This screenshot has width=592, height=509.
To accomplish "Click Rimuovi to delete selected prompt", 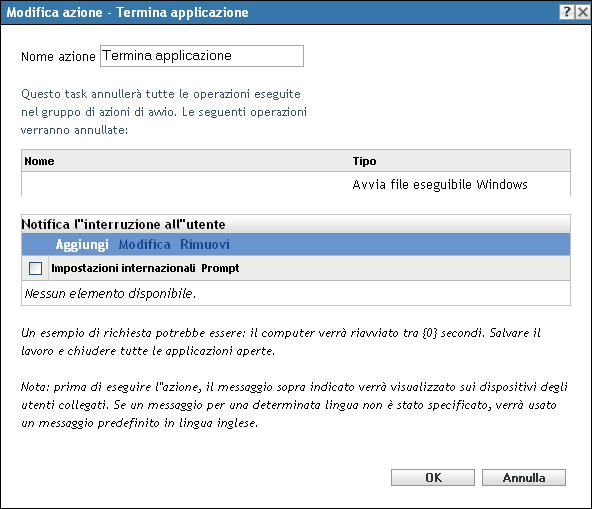I will tap(205, 244).
